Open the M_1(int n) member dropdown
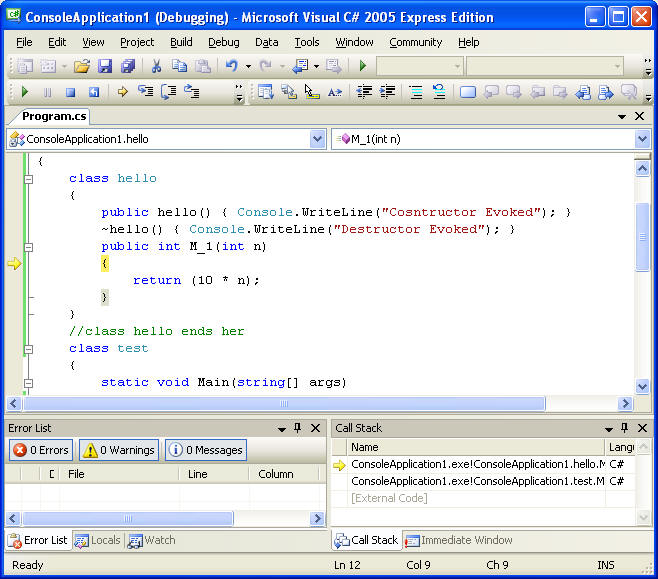This screenshot has width=658, height=579. [x=642, y=139]
